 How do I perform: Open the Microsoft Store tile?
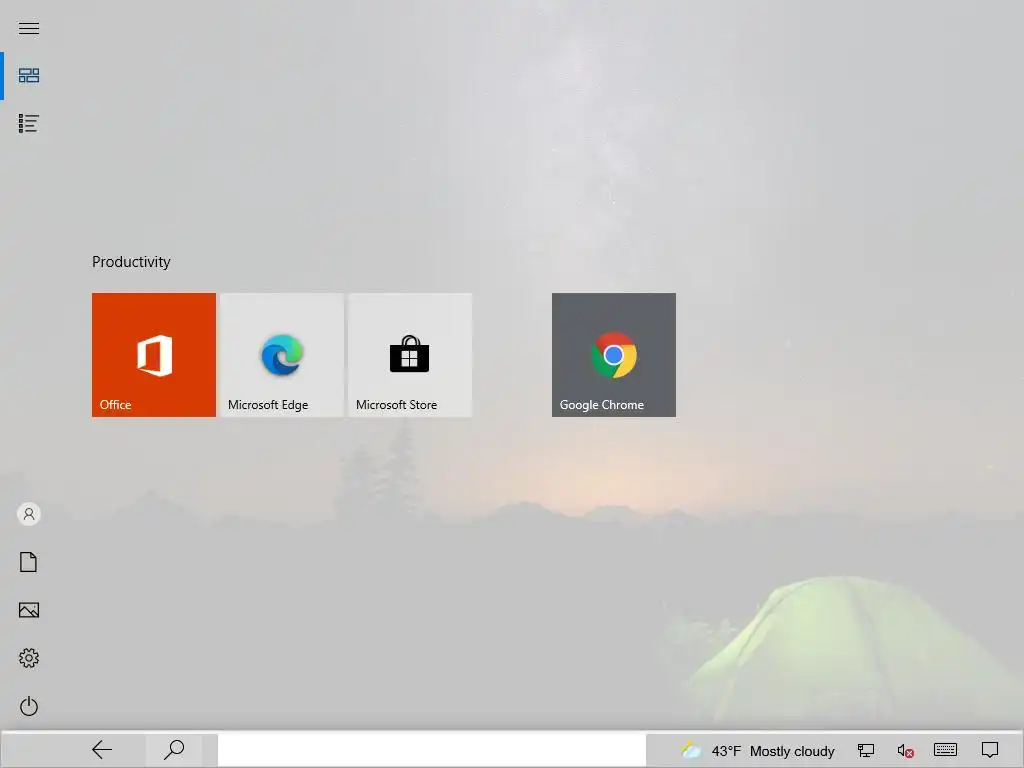coord(410,355)
